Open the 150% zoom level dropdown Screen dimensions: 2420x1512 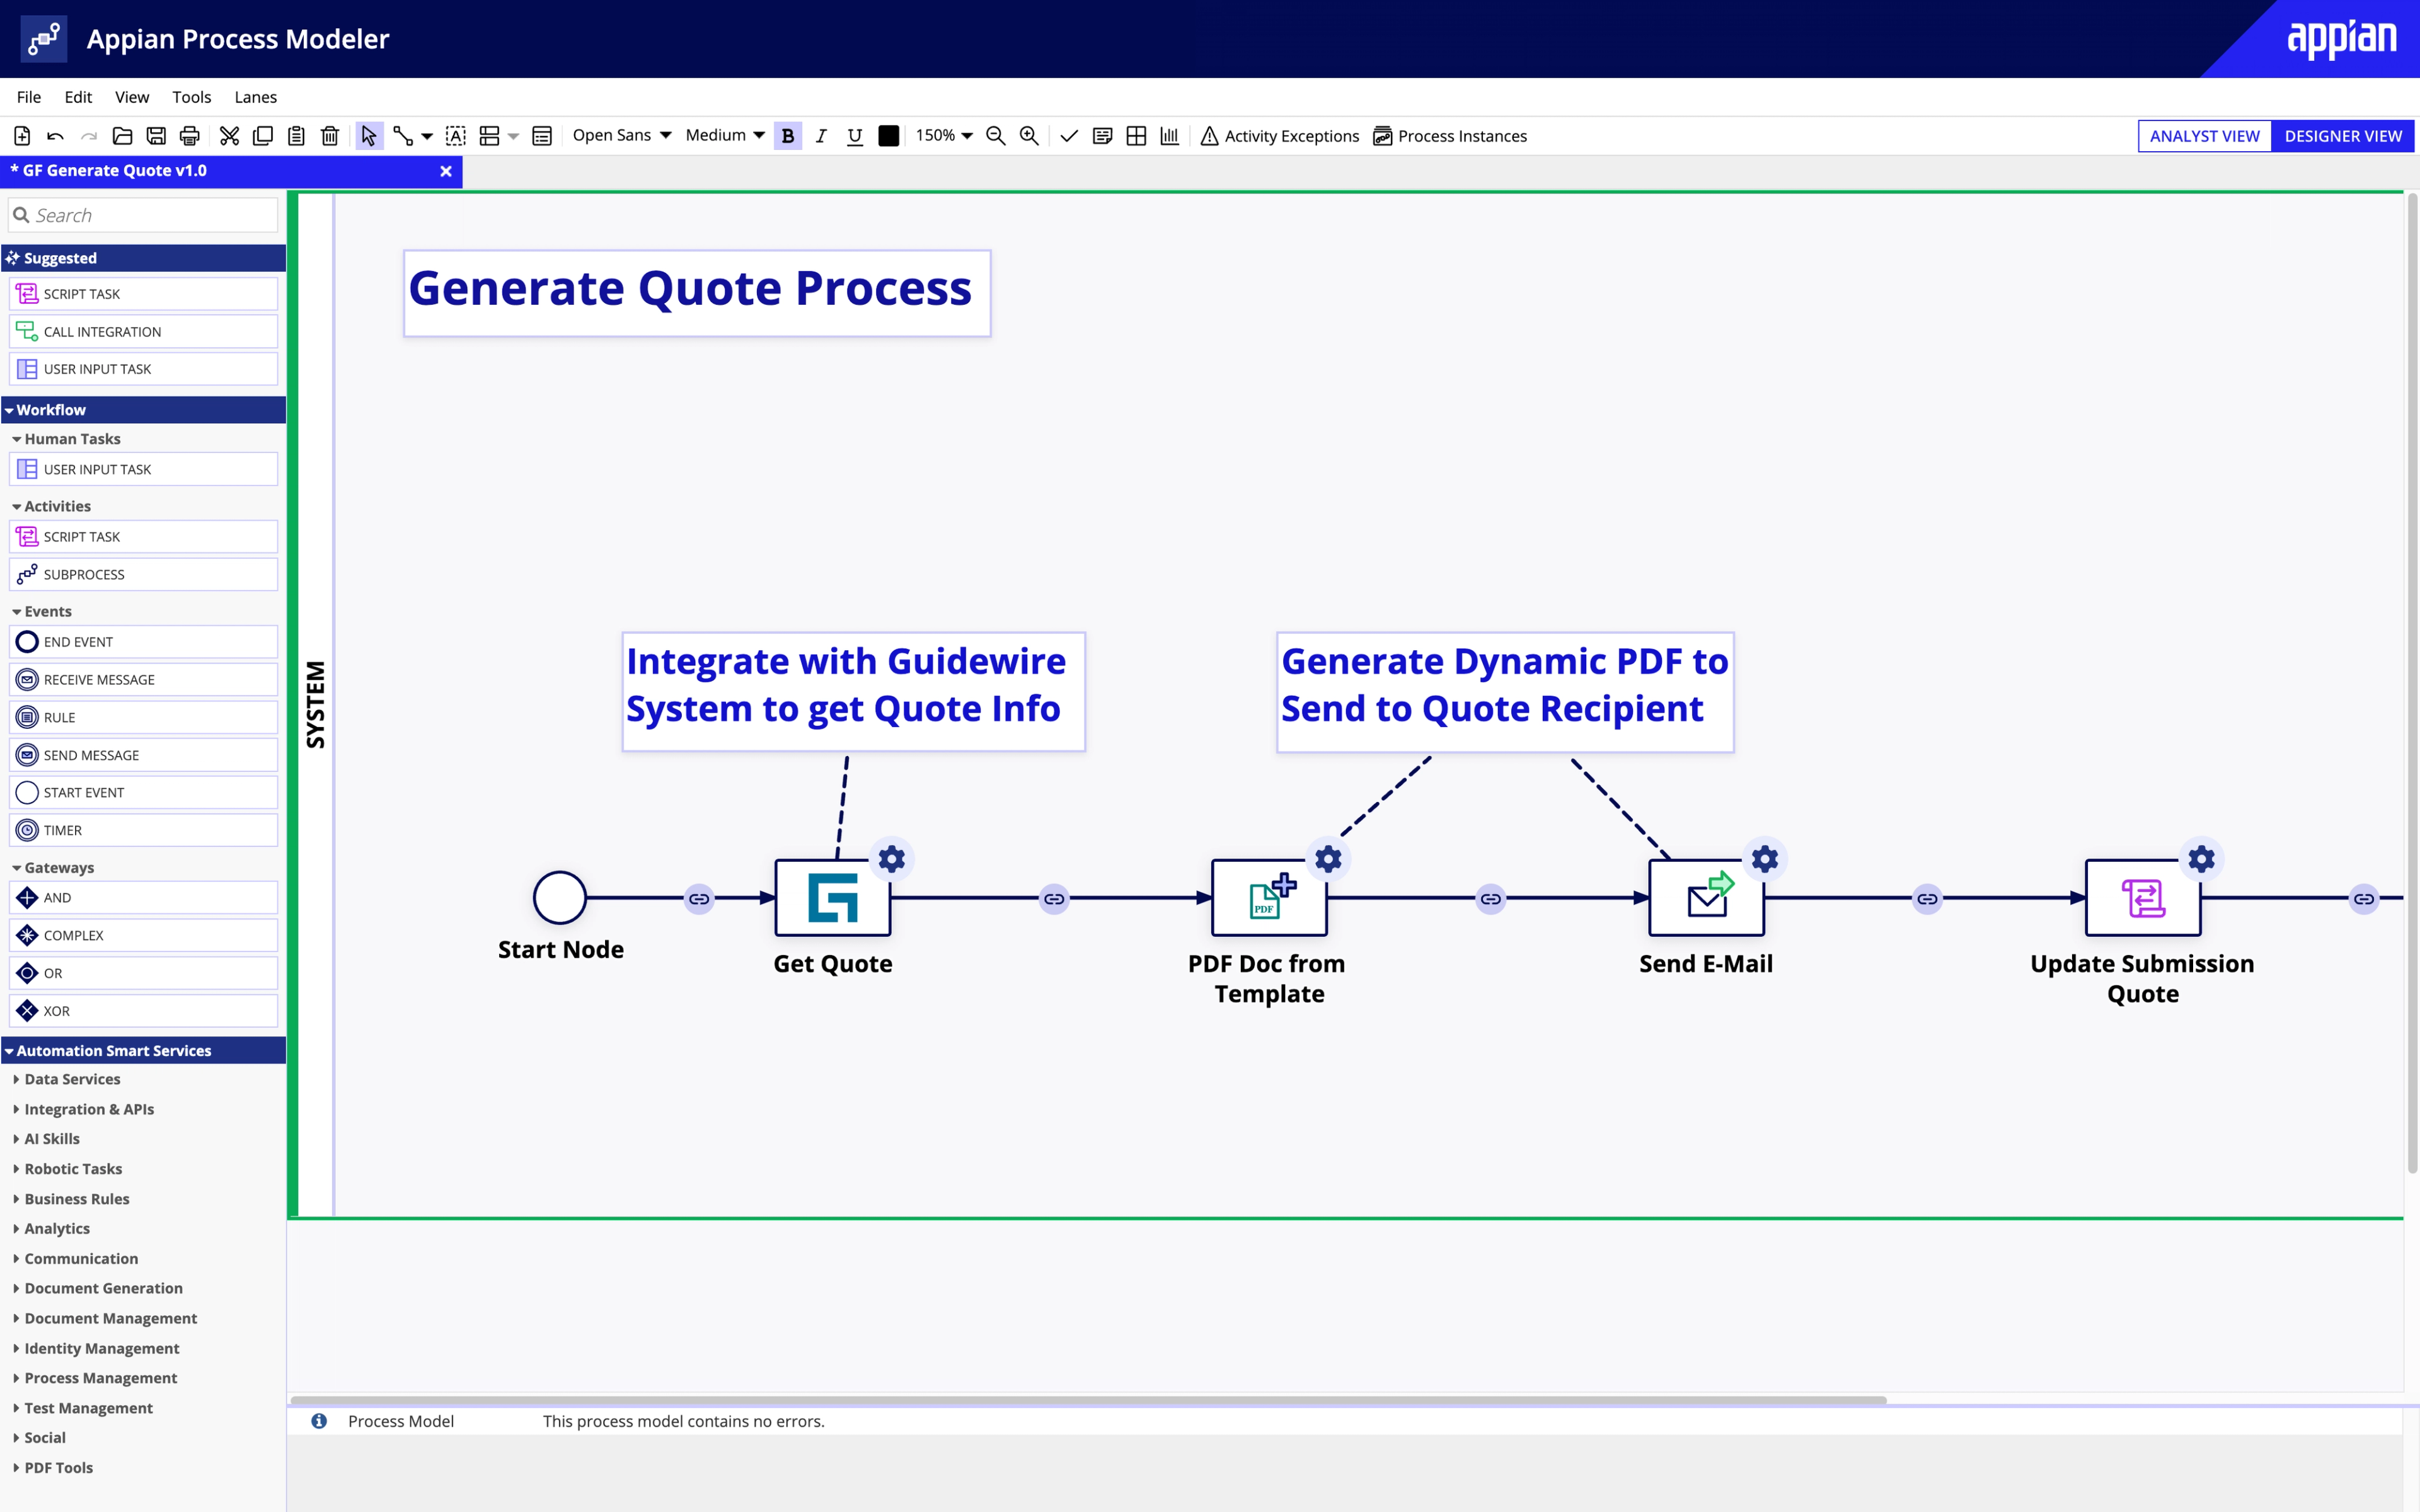[944, 135]
